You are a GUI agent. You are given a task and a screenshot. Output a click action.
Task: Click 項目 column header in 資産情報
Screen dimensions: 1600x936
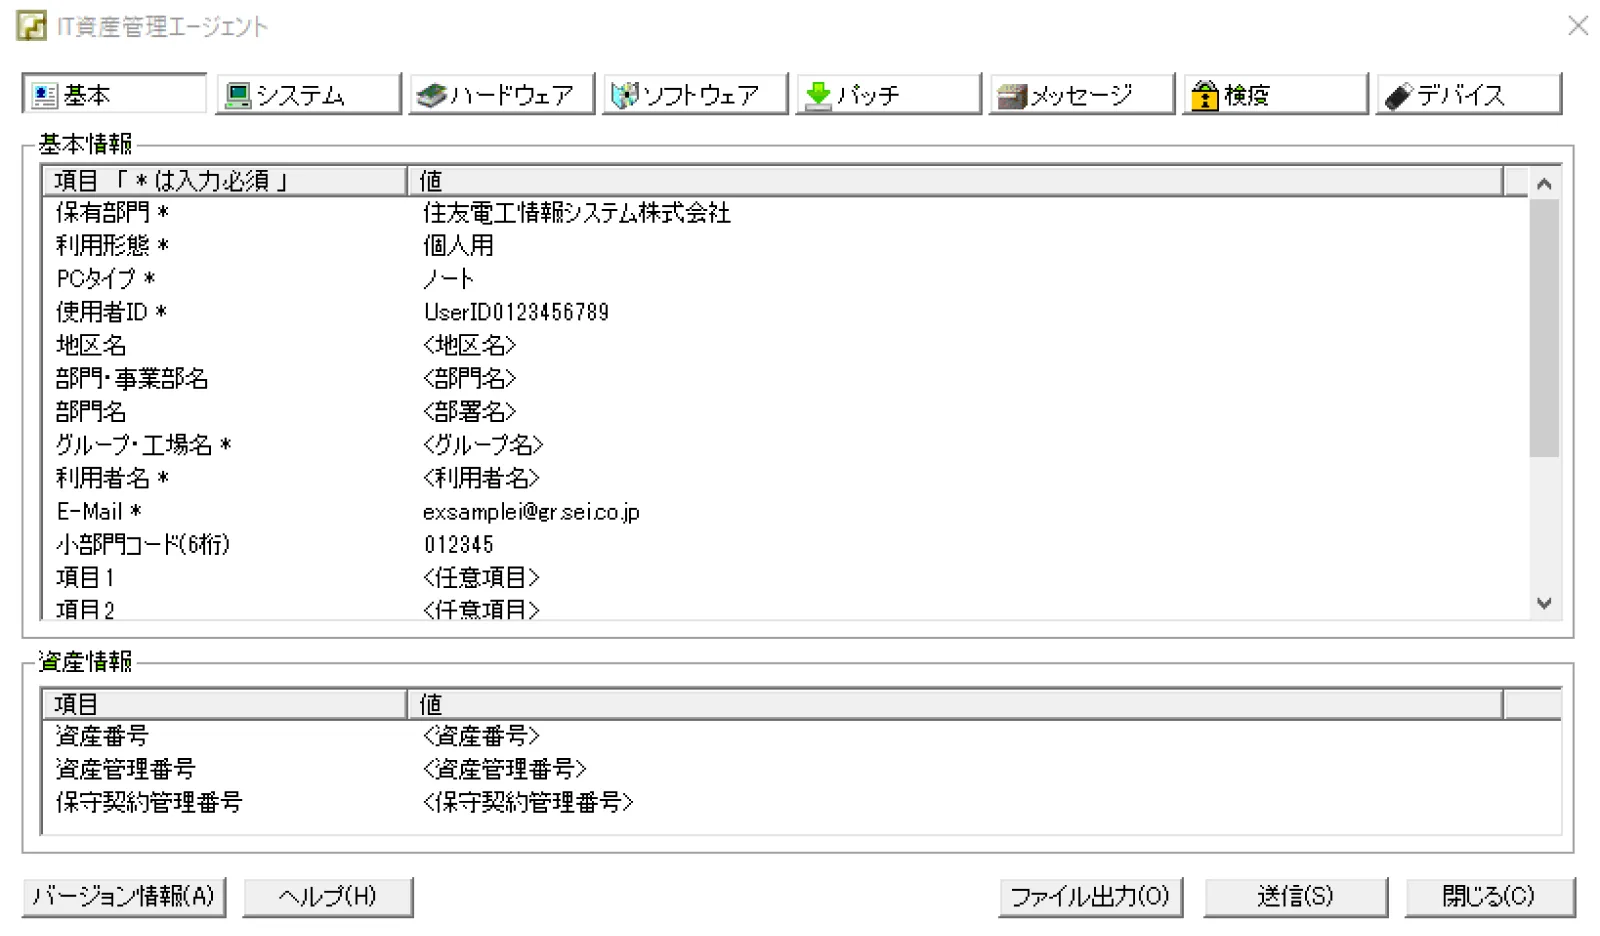tap(225, 704)
